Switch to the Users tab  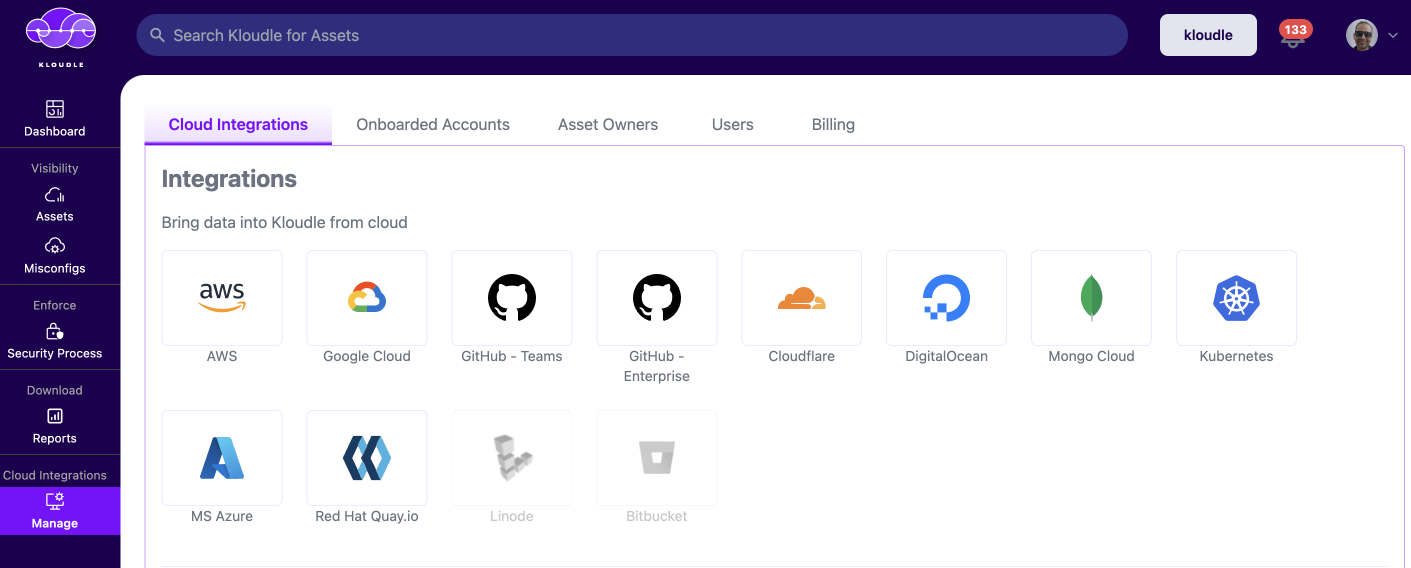coord(733,125)
